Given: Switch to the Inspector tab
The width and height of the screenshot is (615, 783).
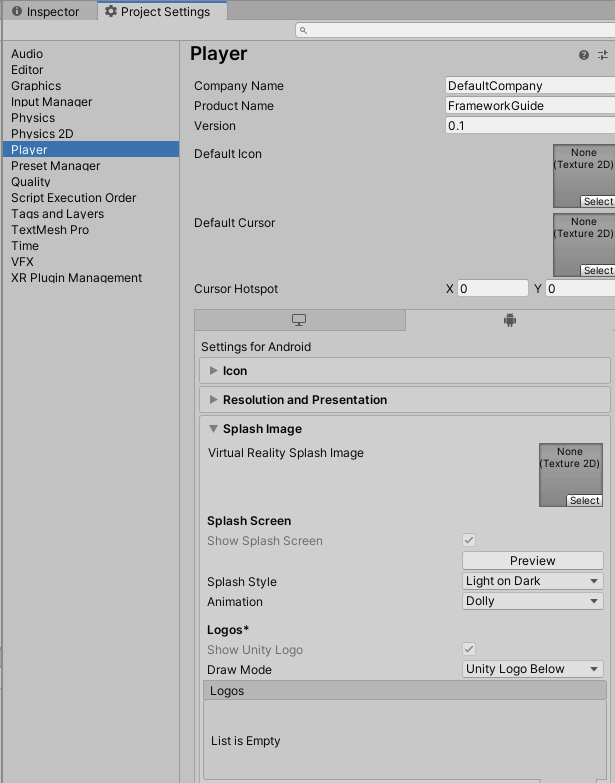Looking at the screenshot, I should click(45, 11).
